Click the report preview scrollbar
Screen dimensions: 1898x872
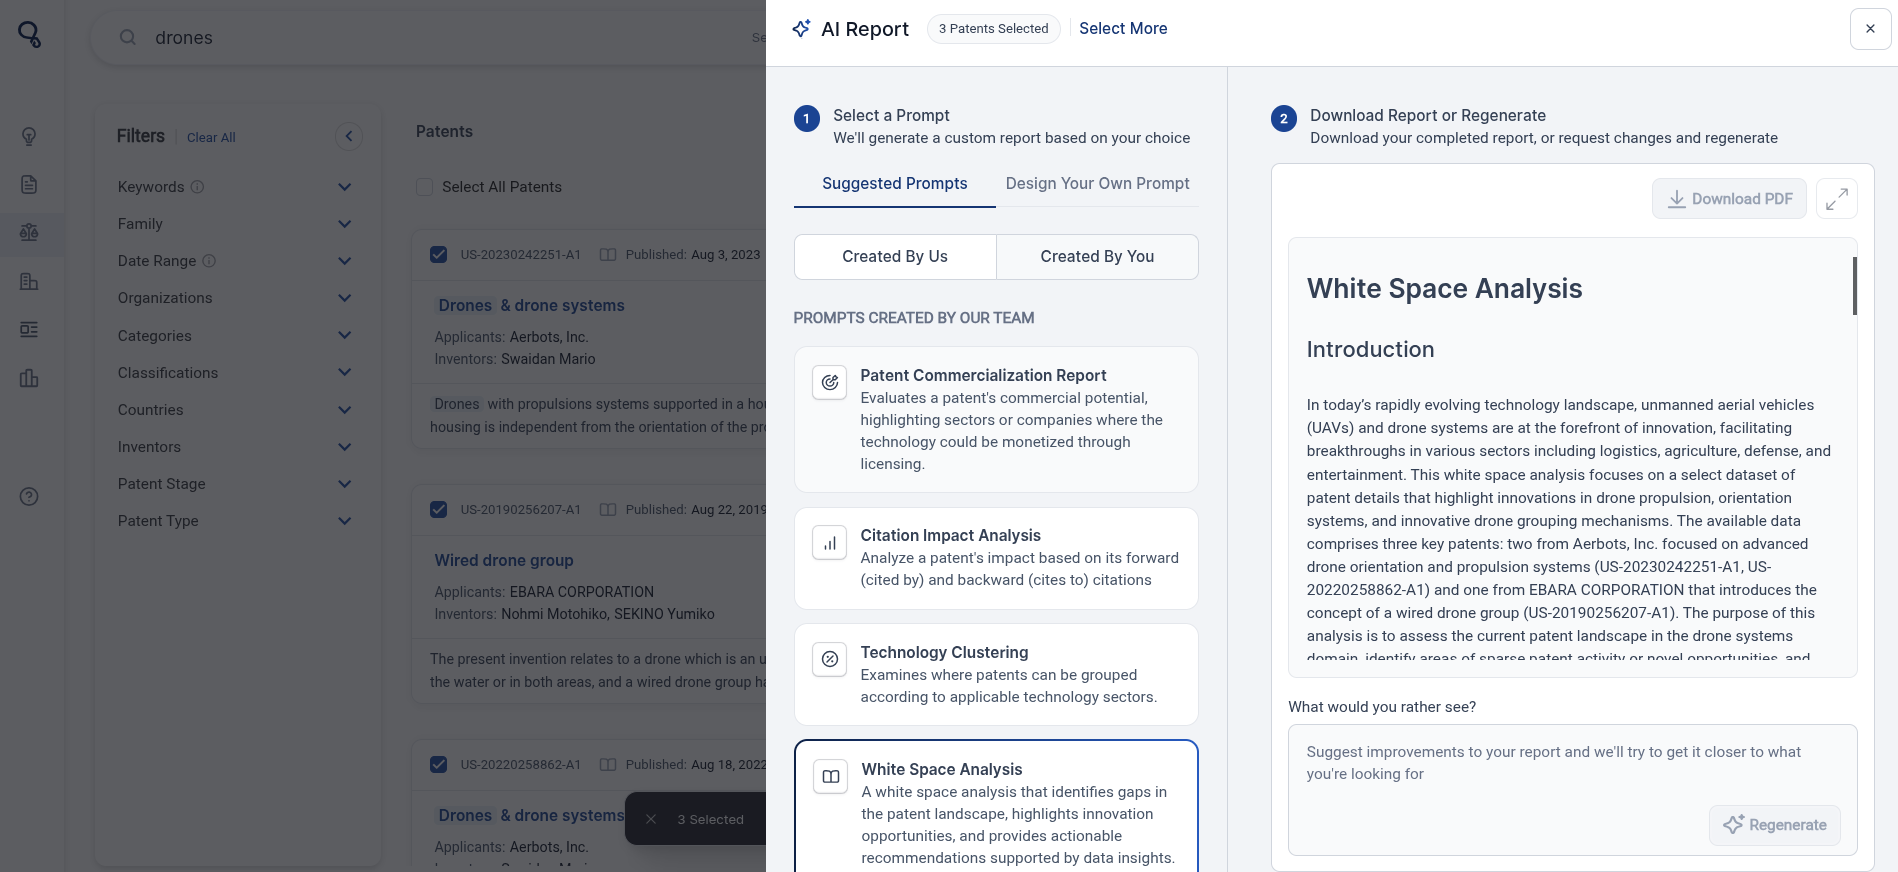(x=1854, y=286)
